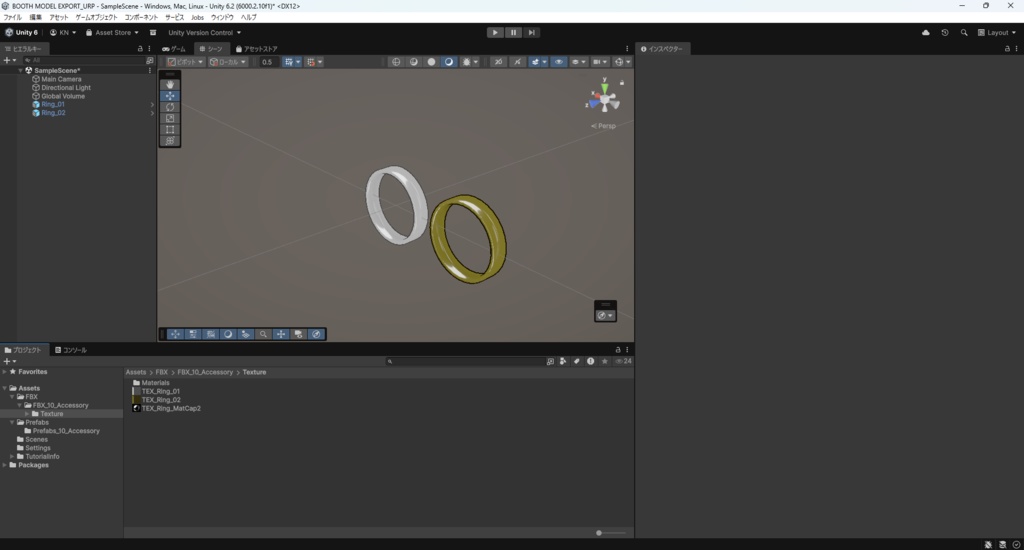Click the search by log type icon

coord(590,361)
